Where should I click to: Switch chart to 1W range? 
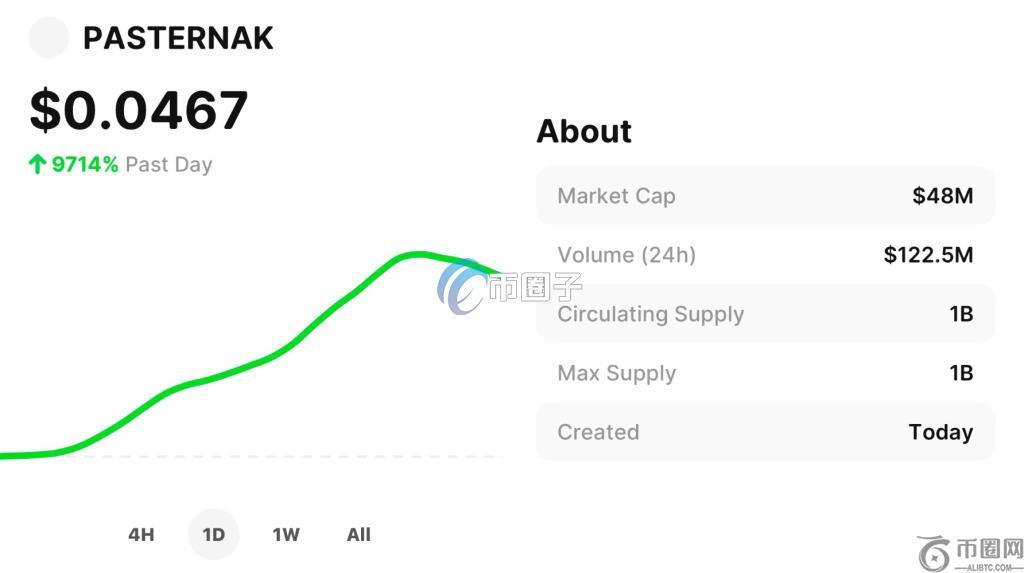pos(286,534)
